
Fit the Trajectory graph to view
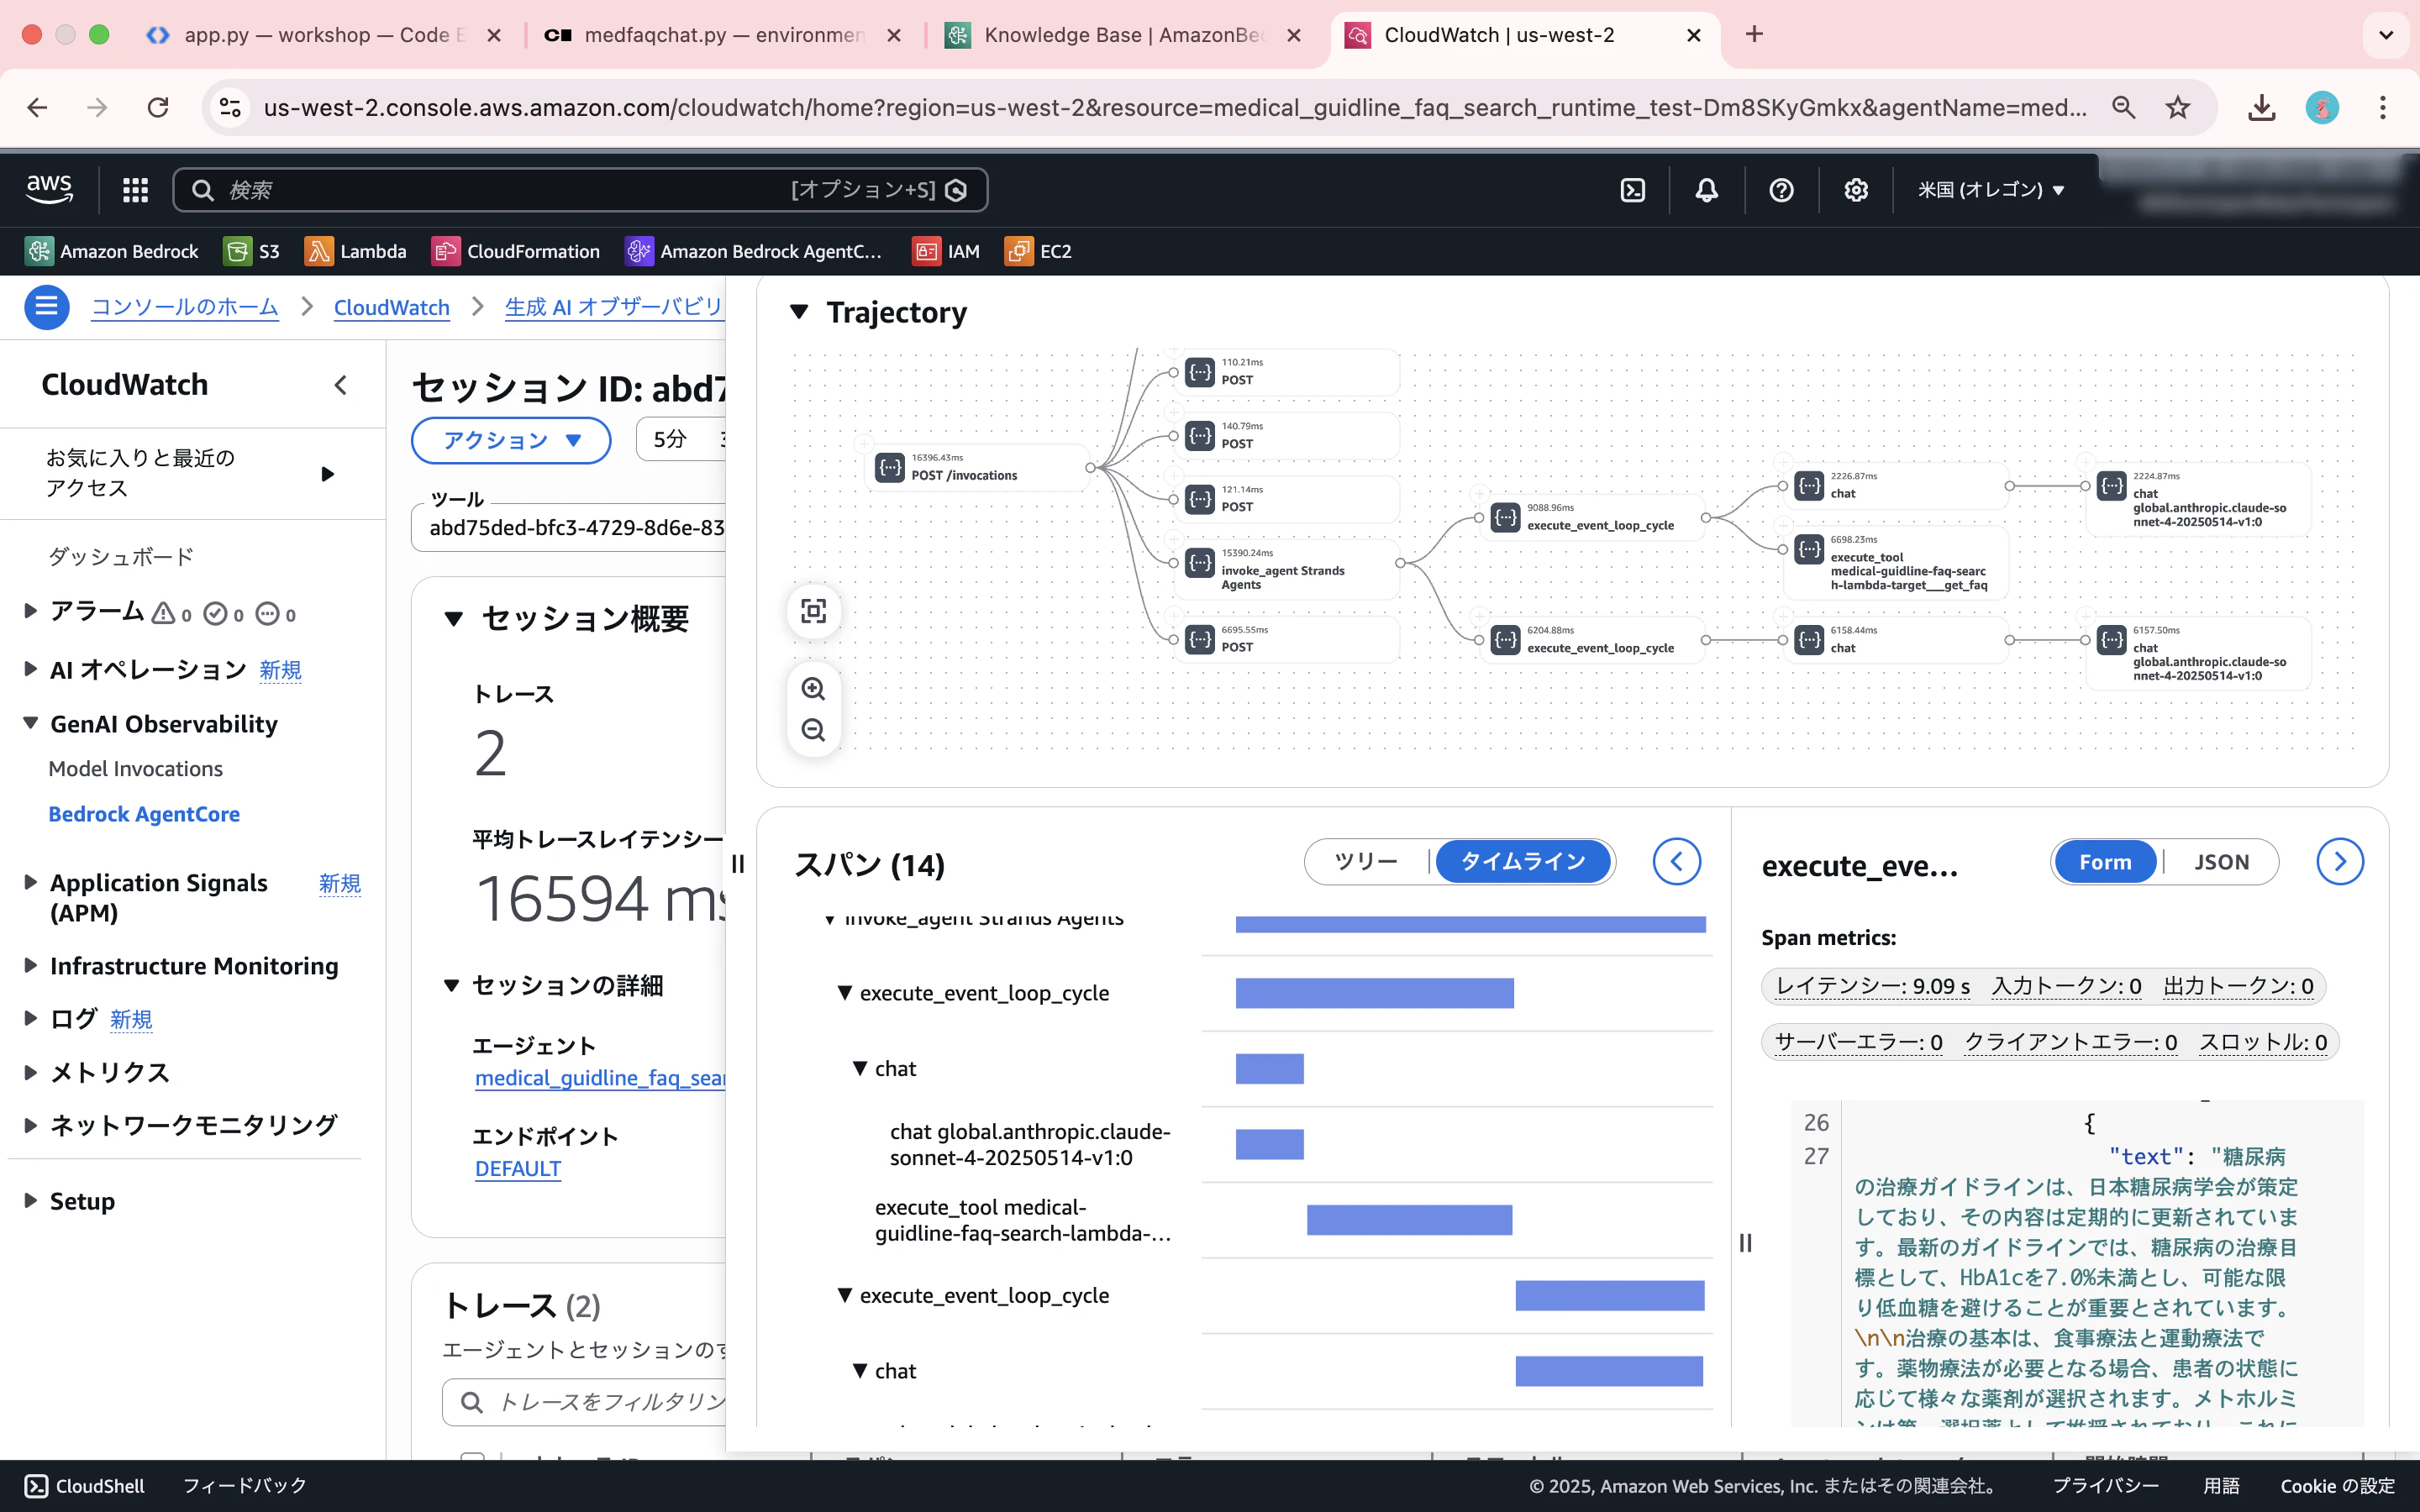(814, 611)
